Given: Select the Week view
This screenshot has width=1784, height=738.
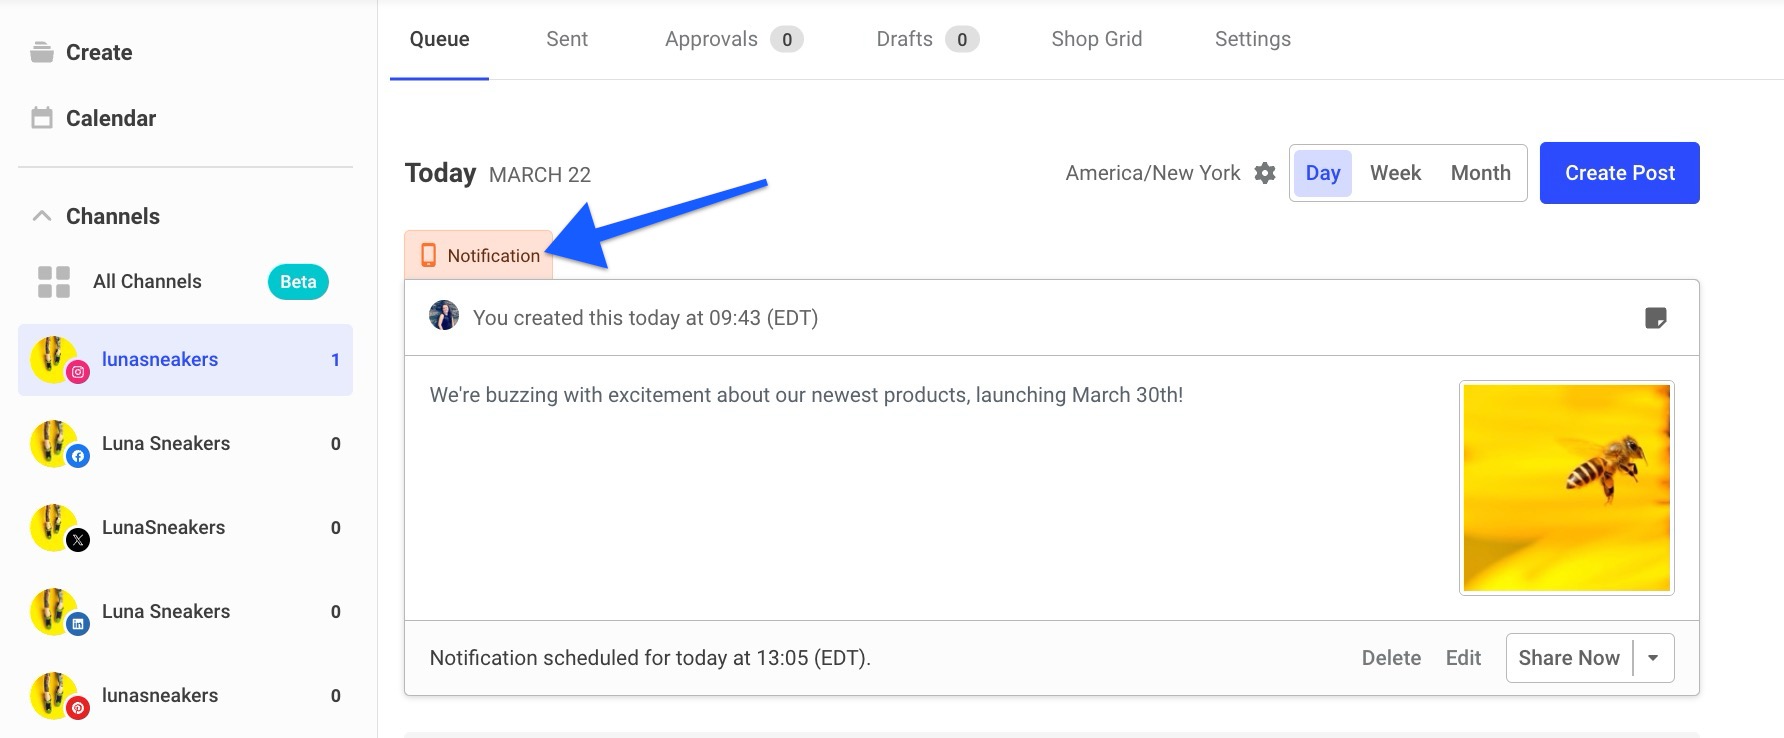Looking at the screenshot, I should [x=1395, y=173].
